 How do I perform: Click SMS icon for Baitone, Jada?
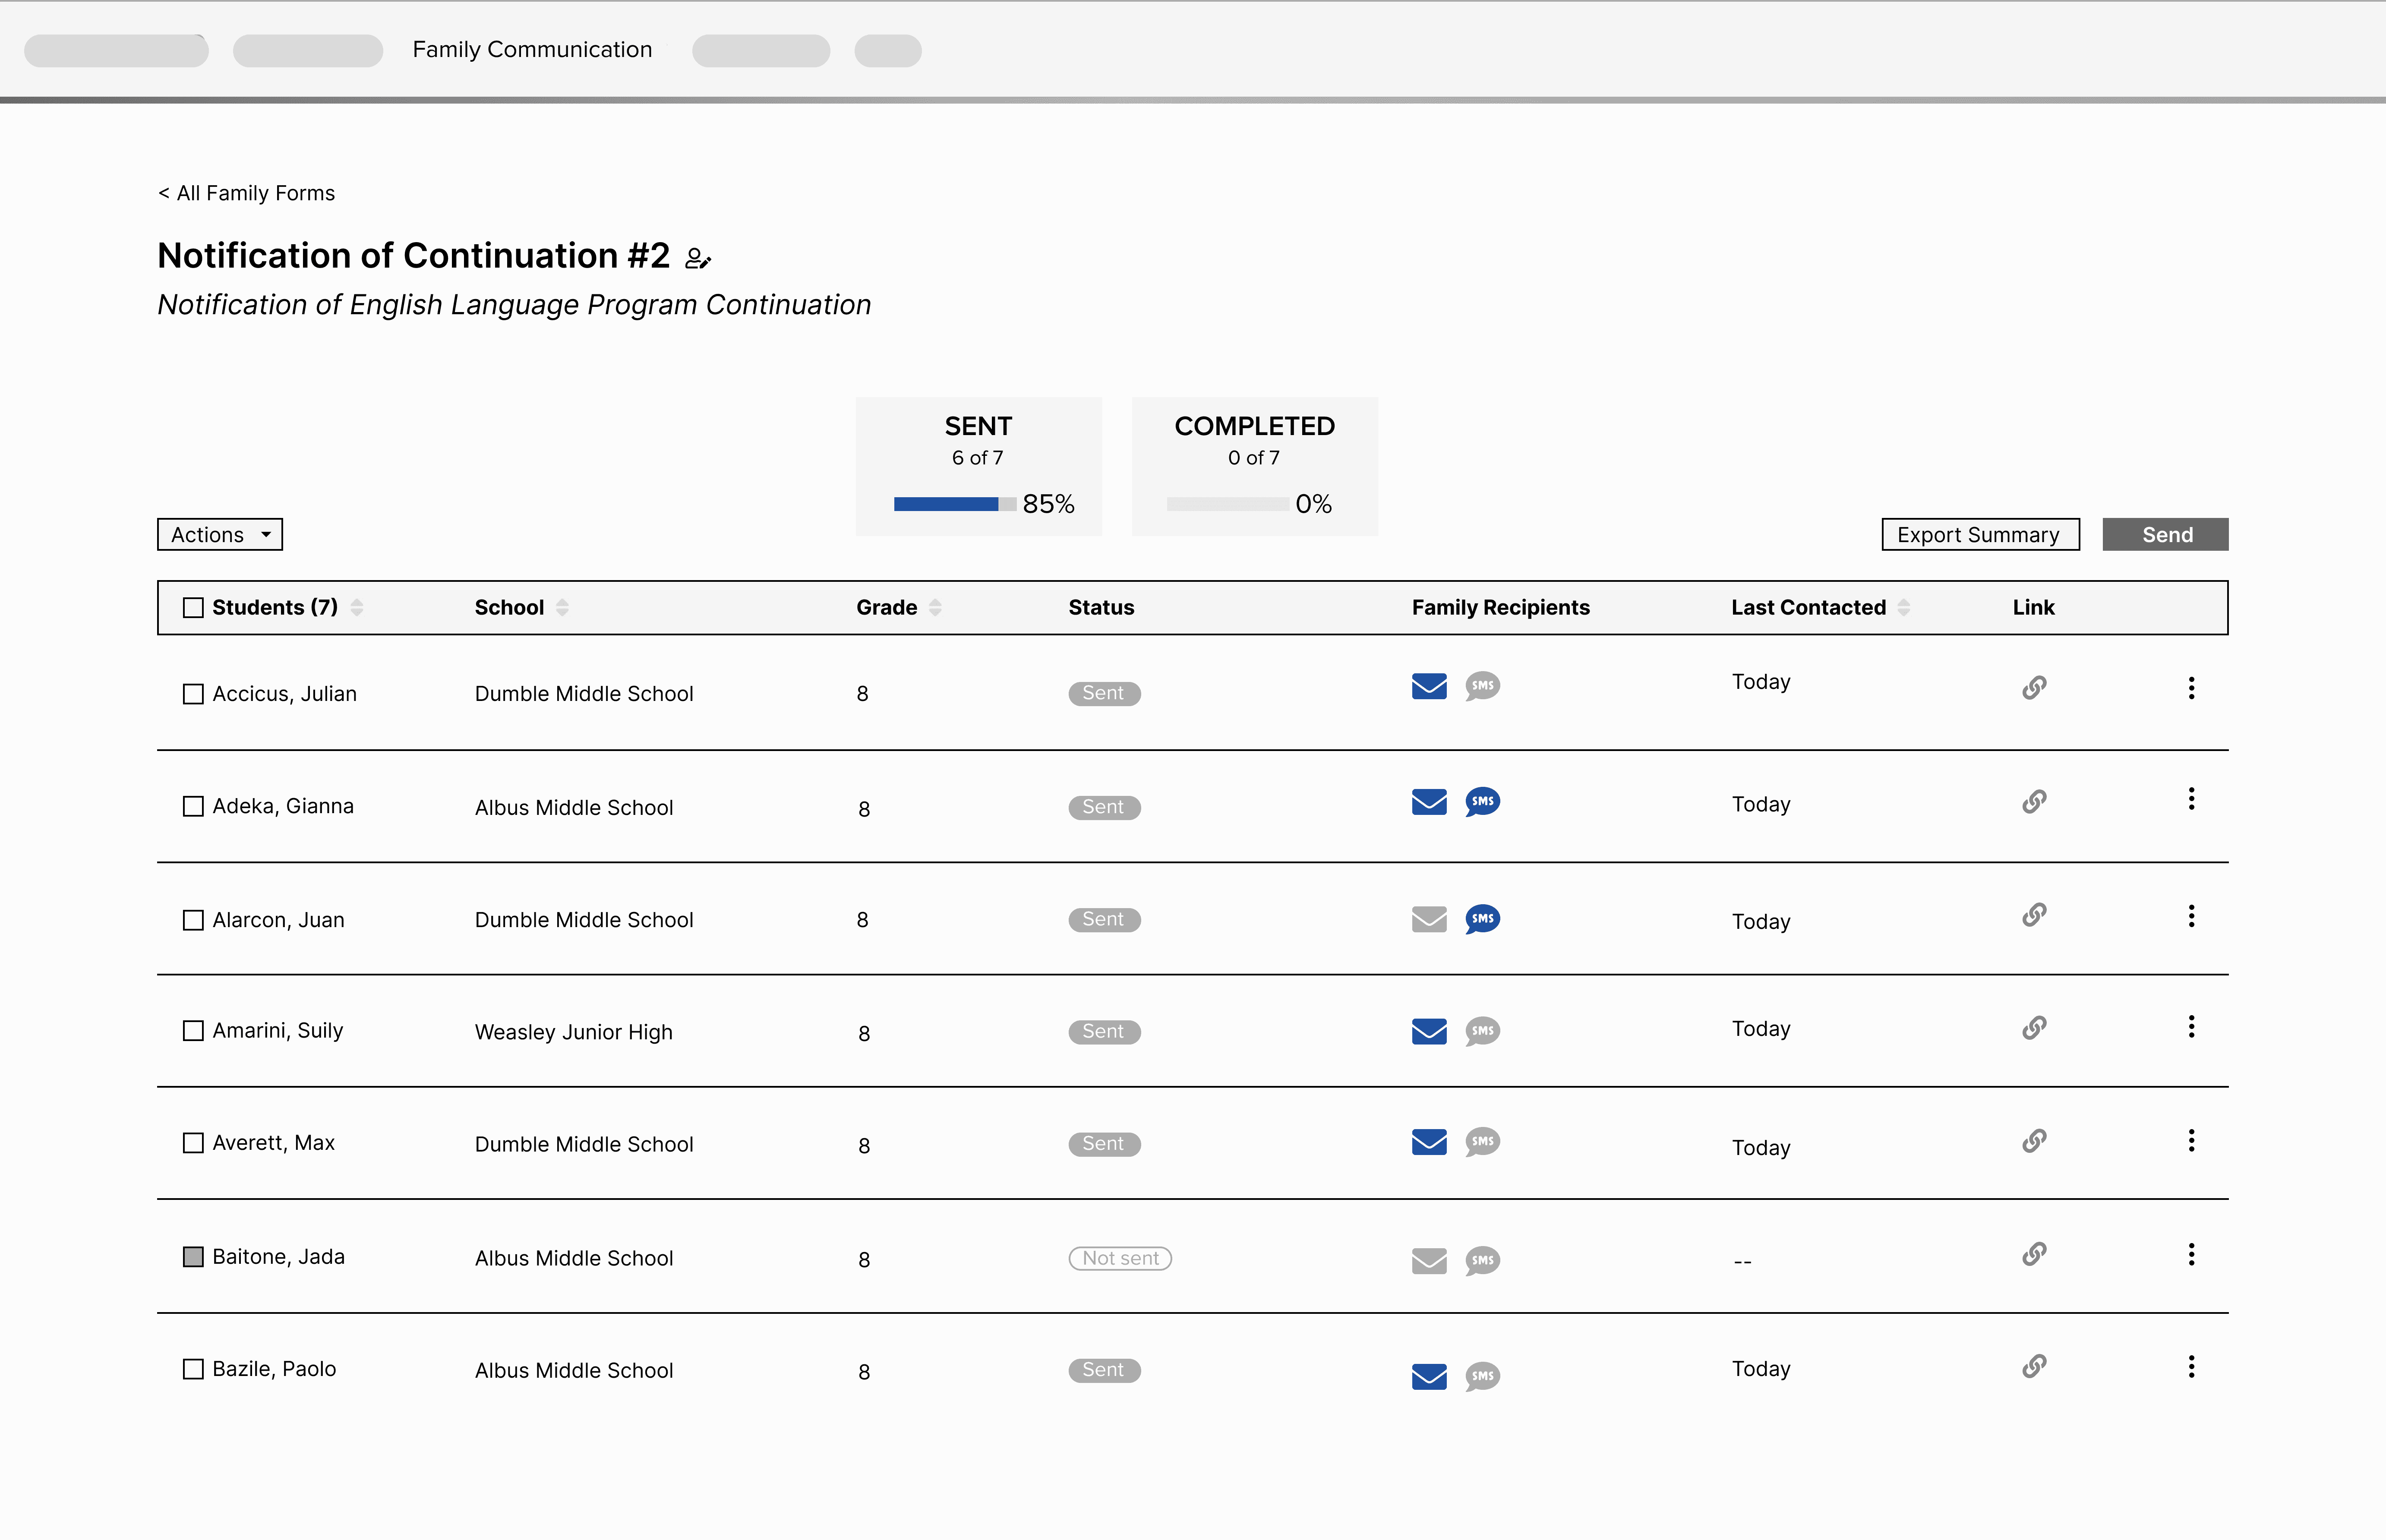point(1482,1260)
